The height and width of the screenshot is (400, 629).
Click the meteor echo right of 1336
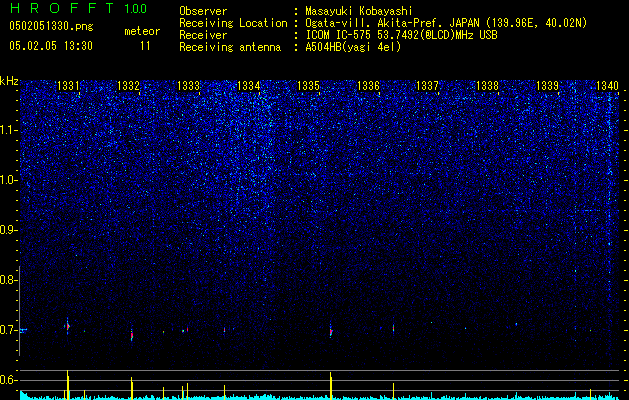394,328
